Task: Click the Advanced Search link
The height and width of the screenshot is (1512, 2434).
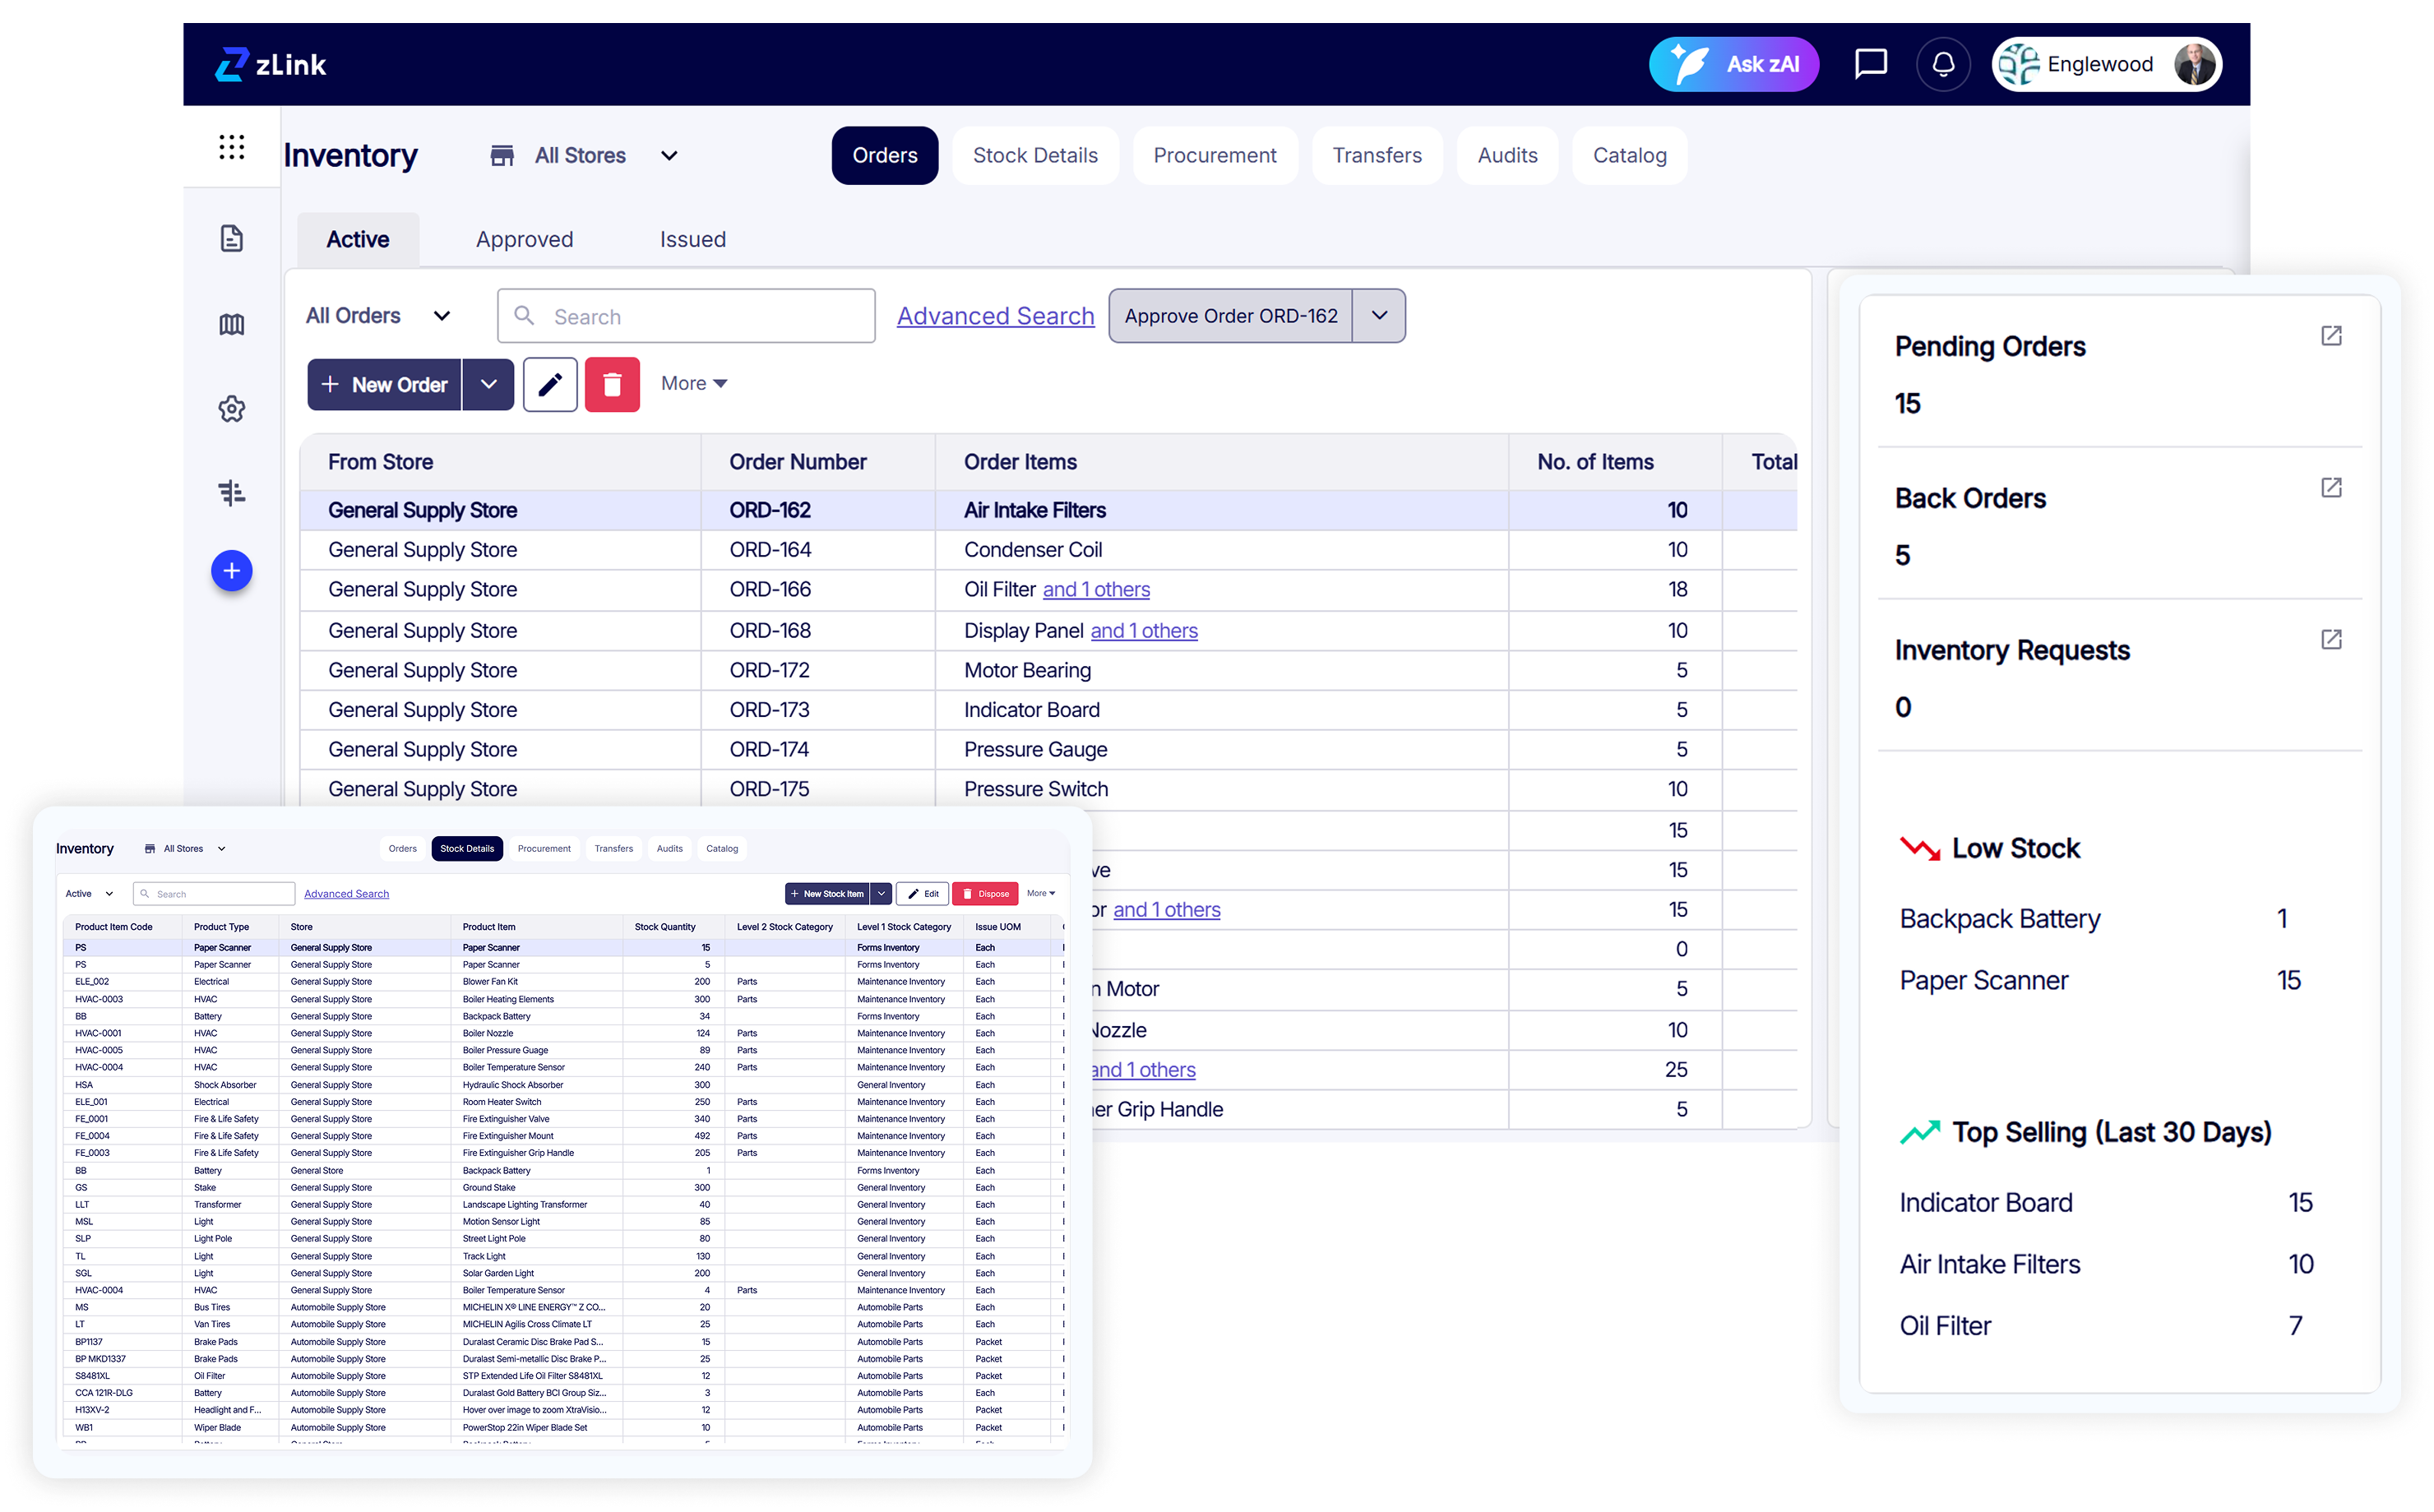Action: pyautogui.click(x=995, y=316)
